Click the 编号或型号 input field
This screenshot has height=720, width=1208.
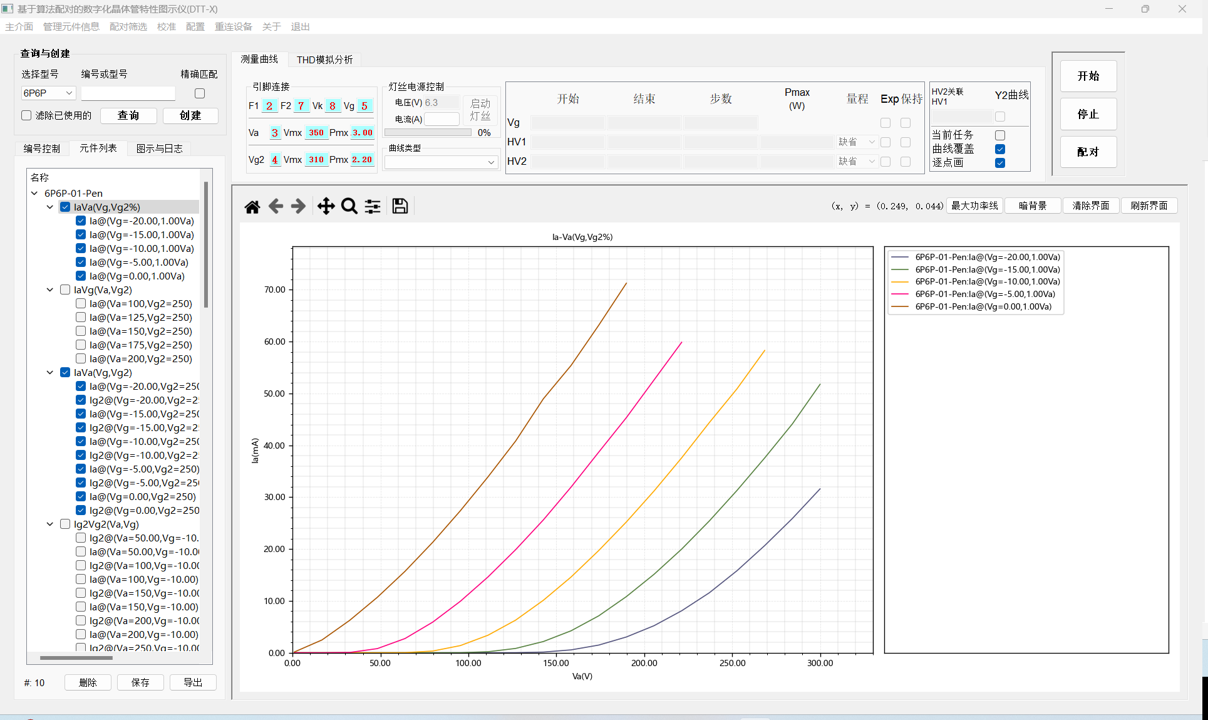coord(128,93)
